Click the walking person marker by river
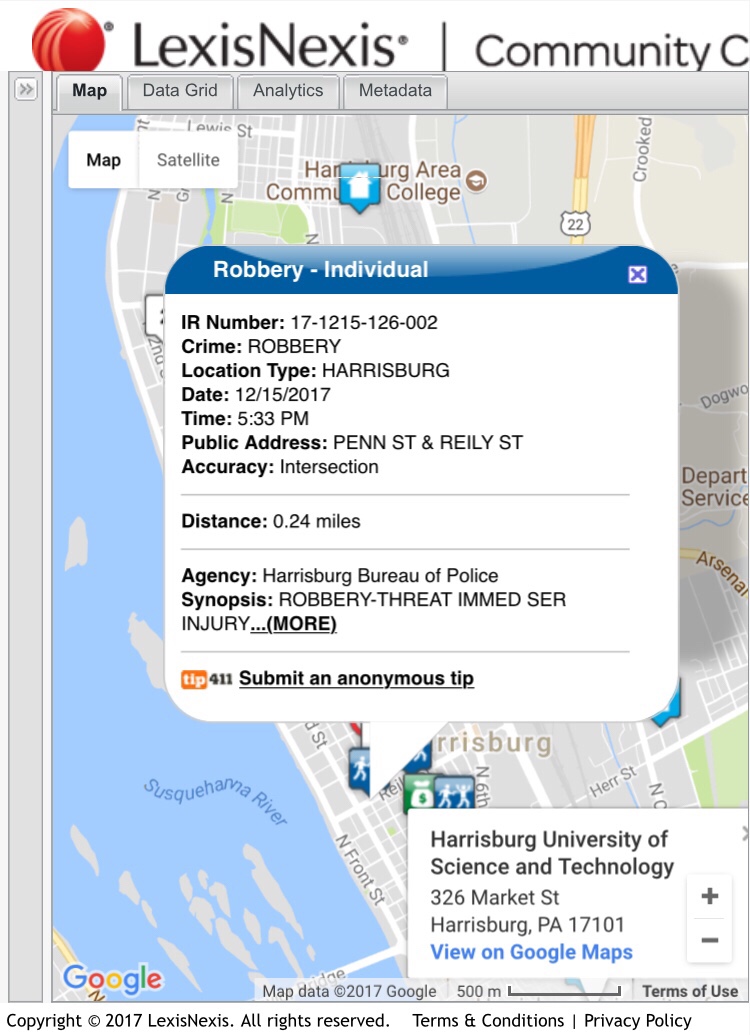Viewport: 750px width, 1035px height. pyautogui.click(x=358, y=770)
